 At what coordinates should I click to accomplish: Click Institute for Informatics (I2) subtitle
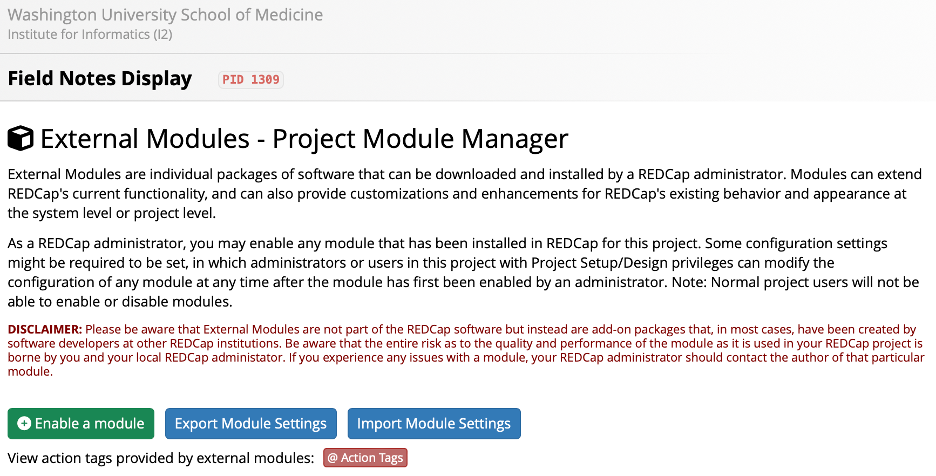point(90,35)
